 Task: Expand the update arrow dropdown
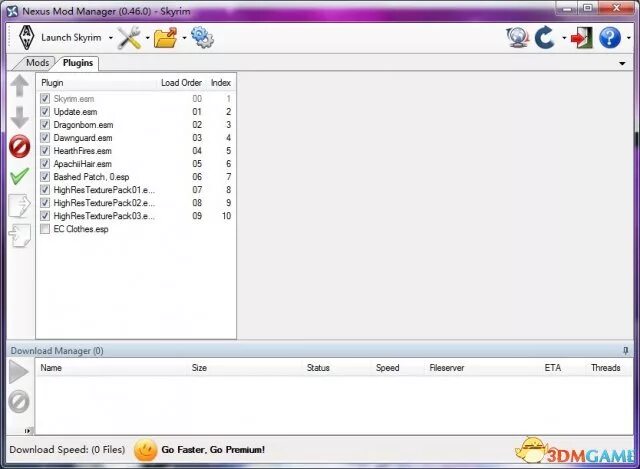click(564, 38)
